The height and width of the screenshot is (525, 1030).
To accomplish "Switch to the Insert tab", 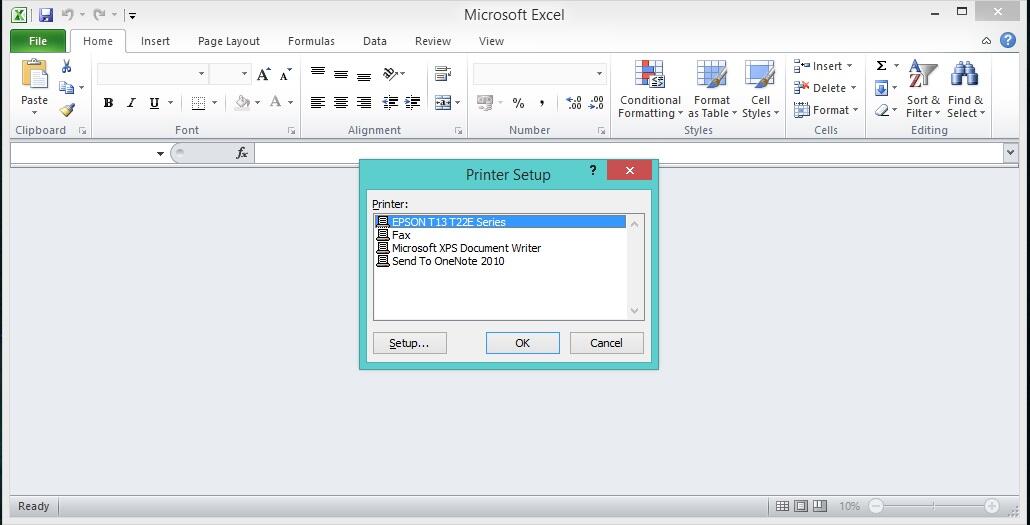I will pos(155,41).
